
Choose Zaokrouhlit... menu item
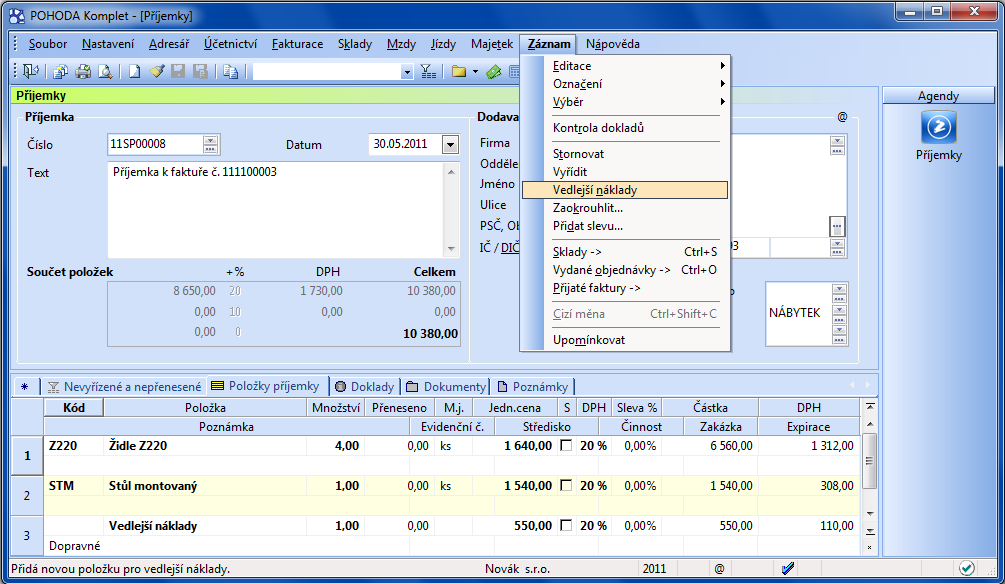pos(625,208)
